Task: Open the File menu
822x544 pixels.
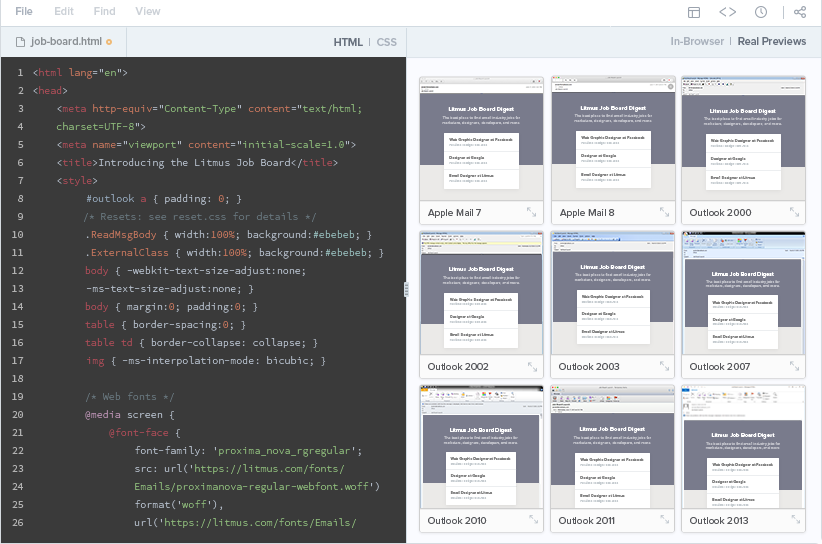Action: pyautogui.click(x=24, y=12)
